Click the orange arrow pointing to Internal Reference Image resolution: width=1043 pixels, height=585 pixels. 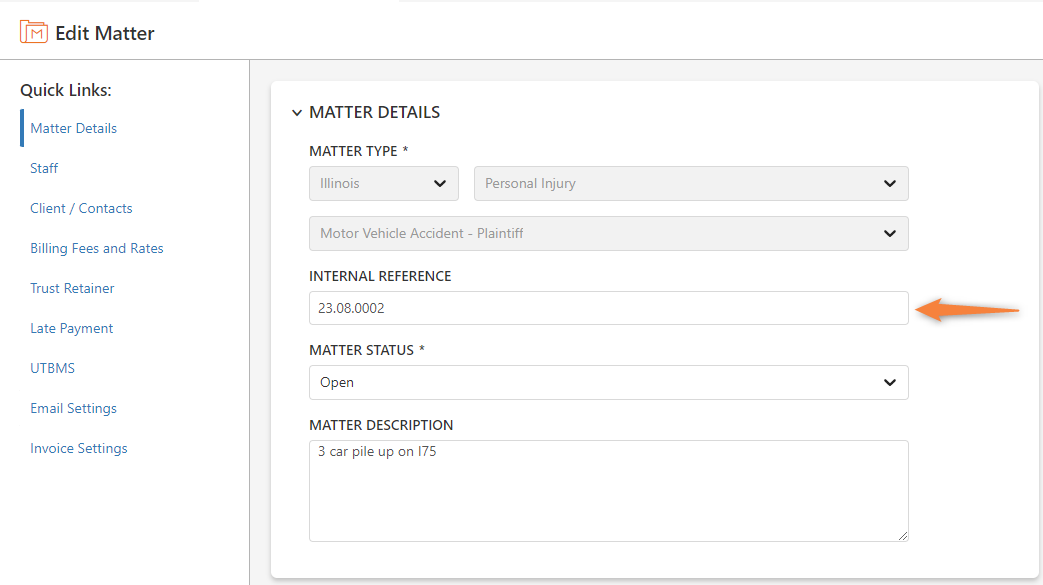pos(967,310)
